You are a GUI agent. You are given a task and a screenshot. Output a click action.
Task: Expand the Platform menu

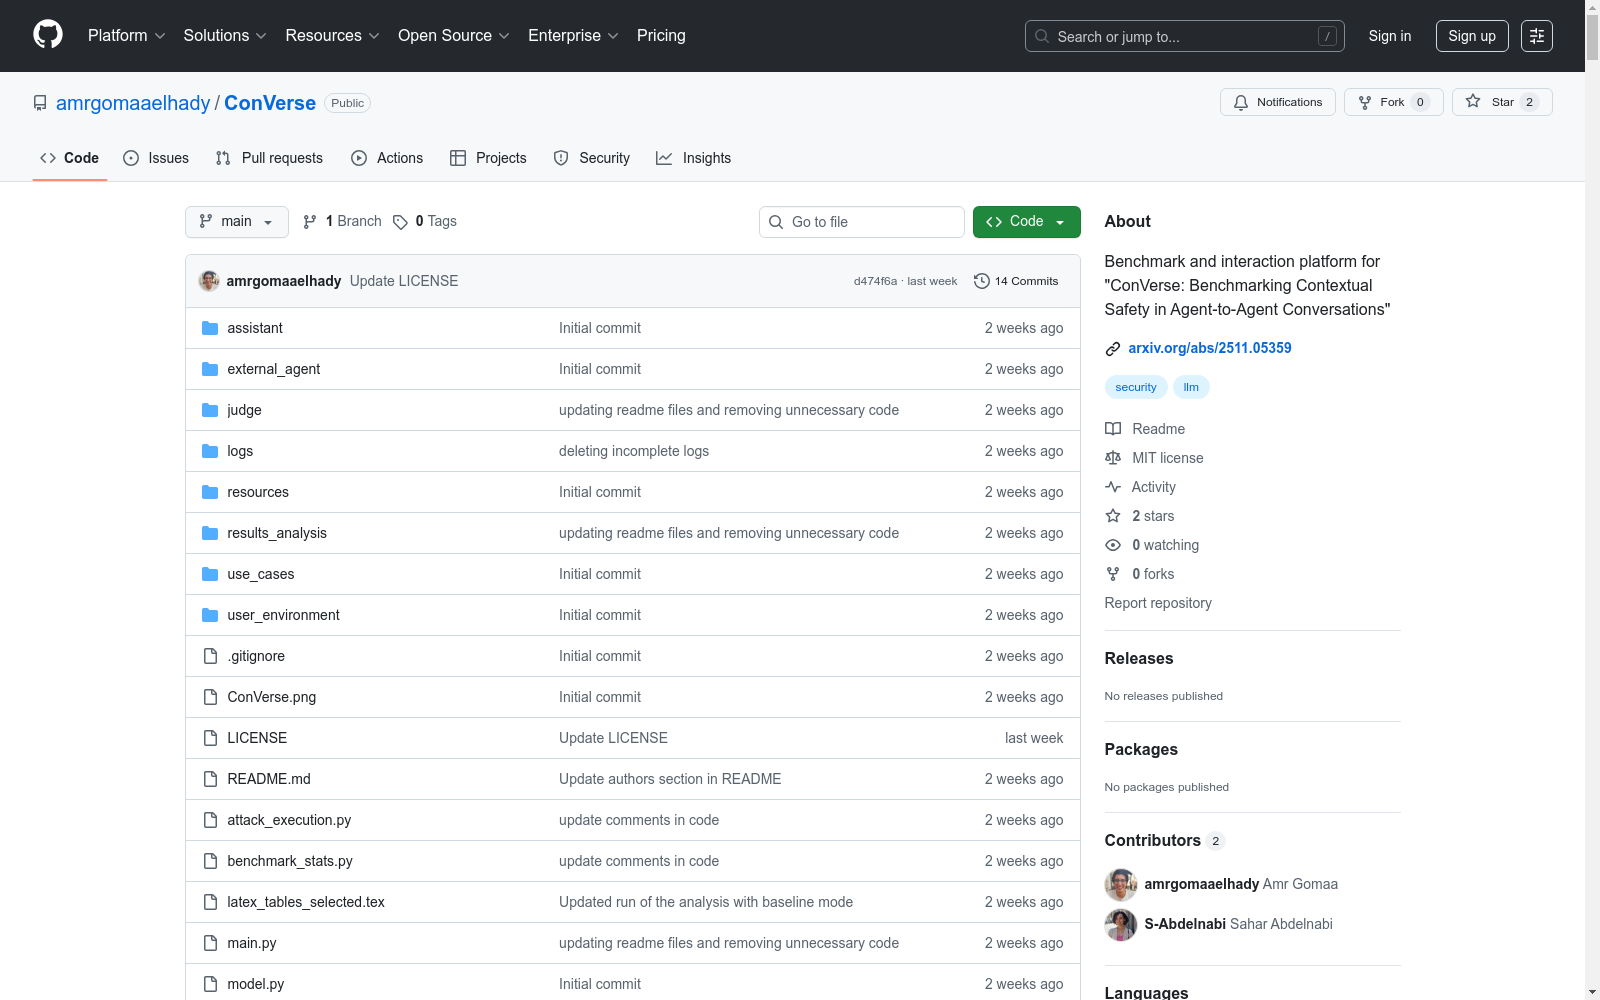tap(127, 36)
